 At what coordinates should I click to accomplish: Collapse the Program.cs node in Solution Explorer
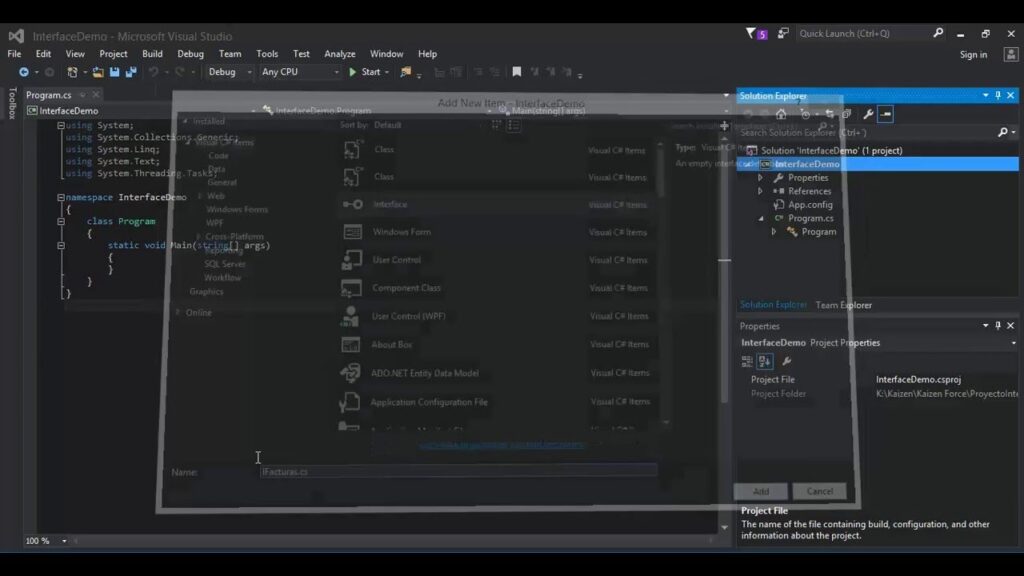761,218
